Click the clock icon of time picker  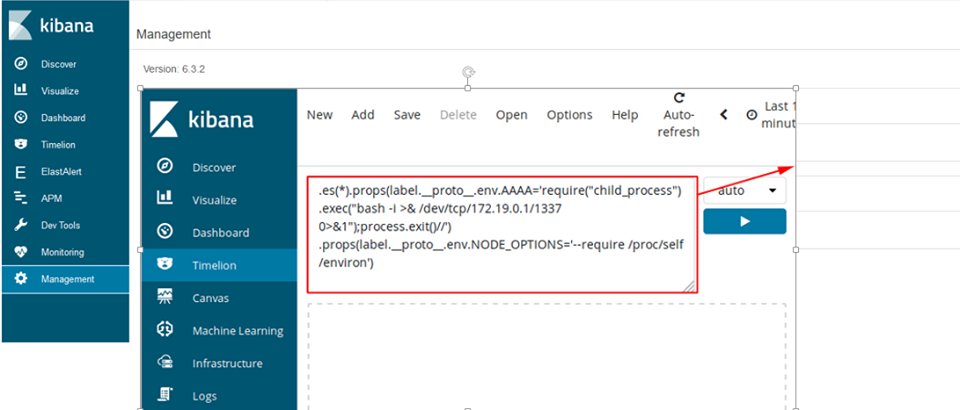click(752, 114)
